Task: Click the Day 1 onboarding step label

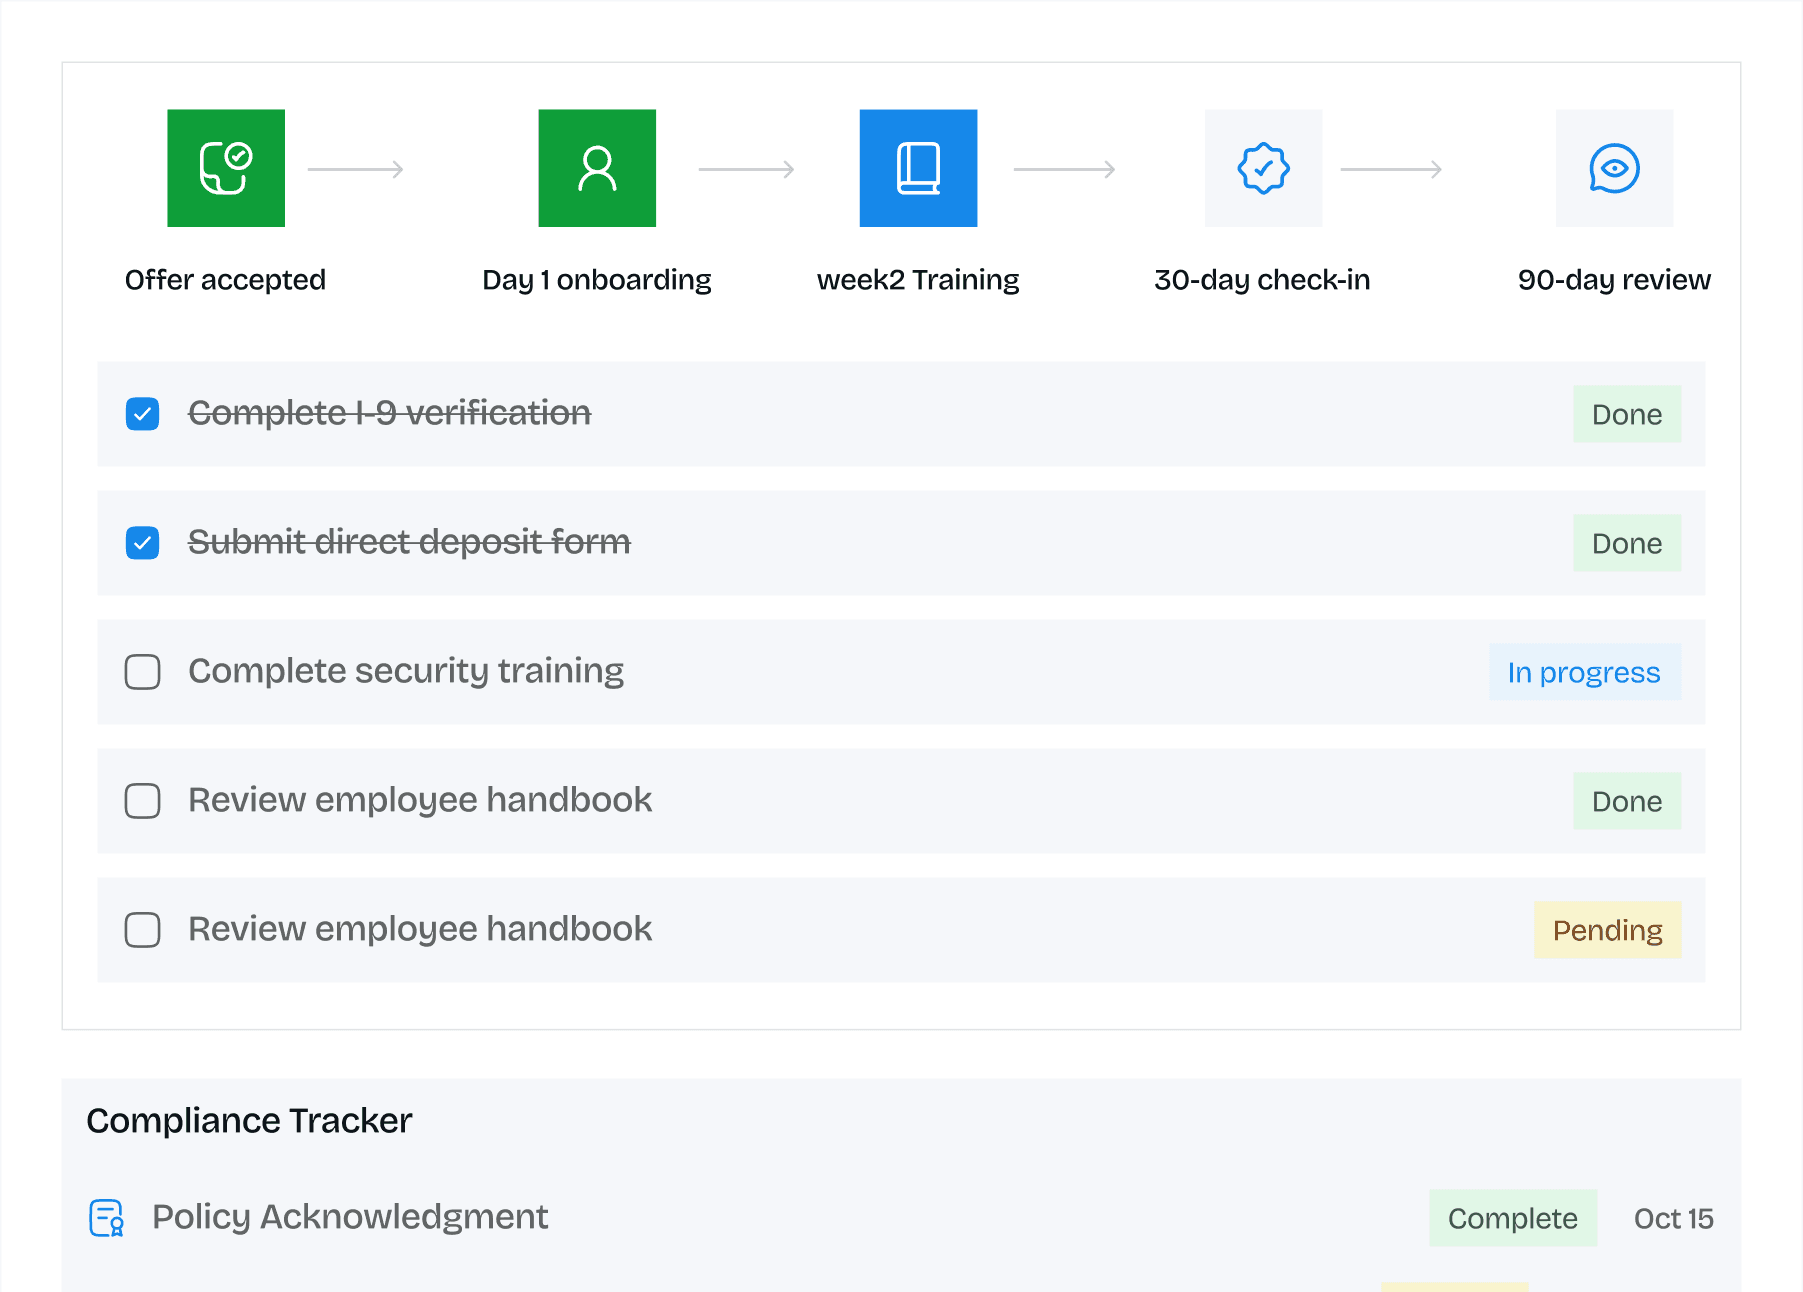Action: pos(597,280)
